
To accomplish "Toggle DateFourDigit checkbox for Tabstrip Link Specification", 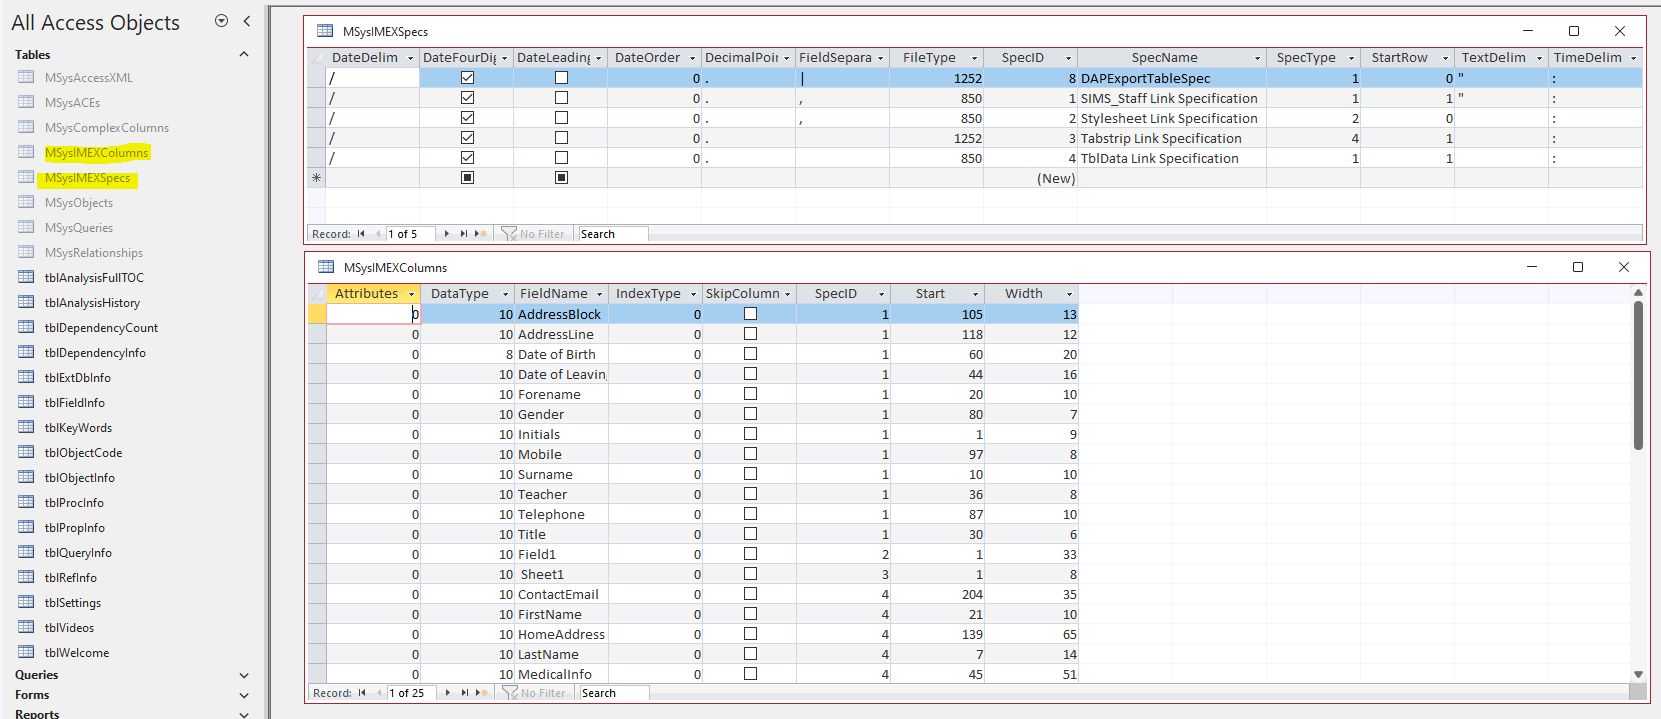I will point(467,138).
